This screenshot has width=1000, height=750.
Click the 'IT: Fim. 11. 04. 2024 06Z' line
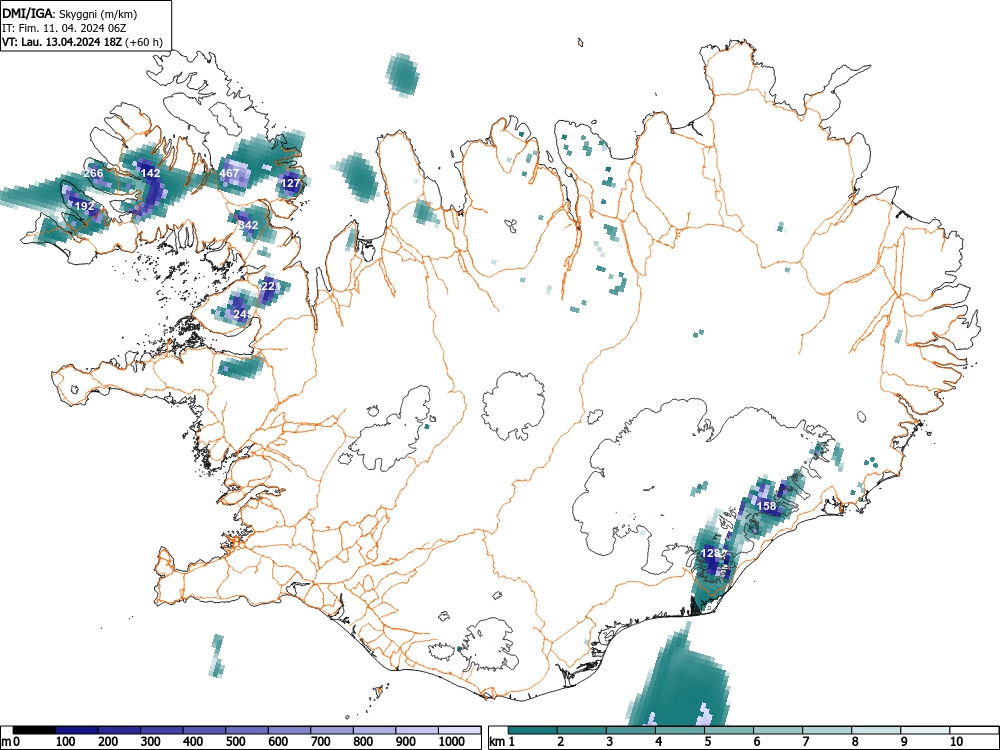point(64,28)
